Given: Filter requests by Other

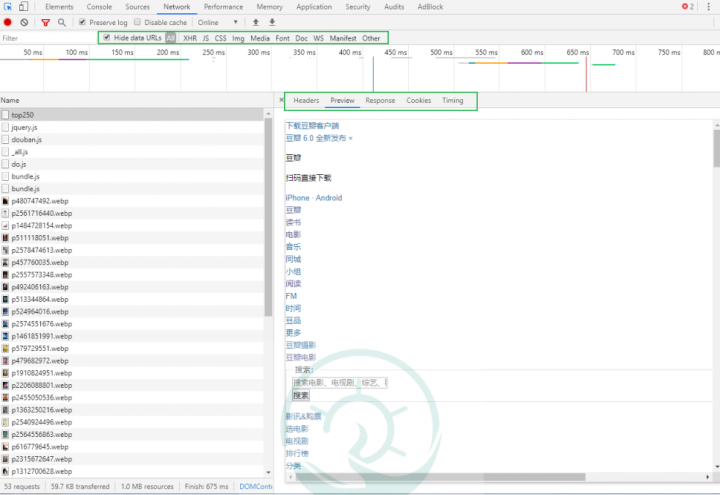Looking at the screenshot, I should tap(371, 38).
